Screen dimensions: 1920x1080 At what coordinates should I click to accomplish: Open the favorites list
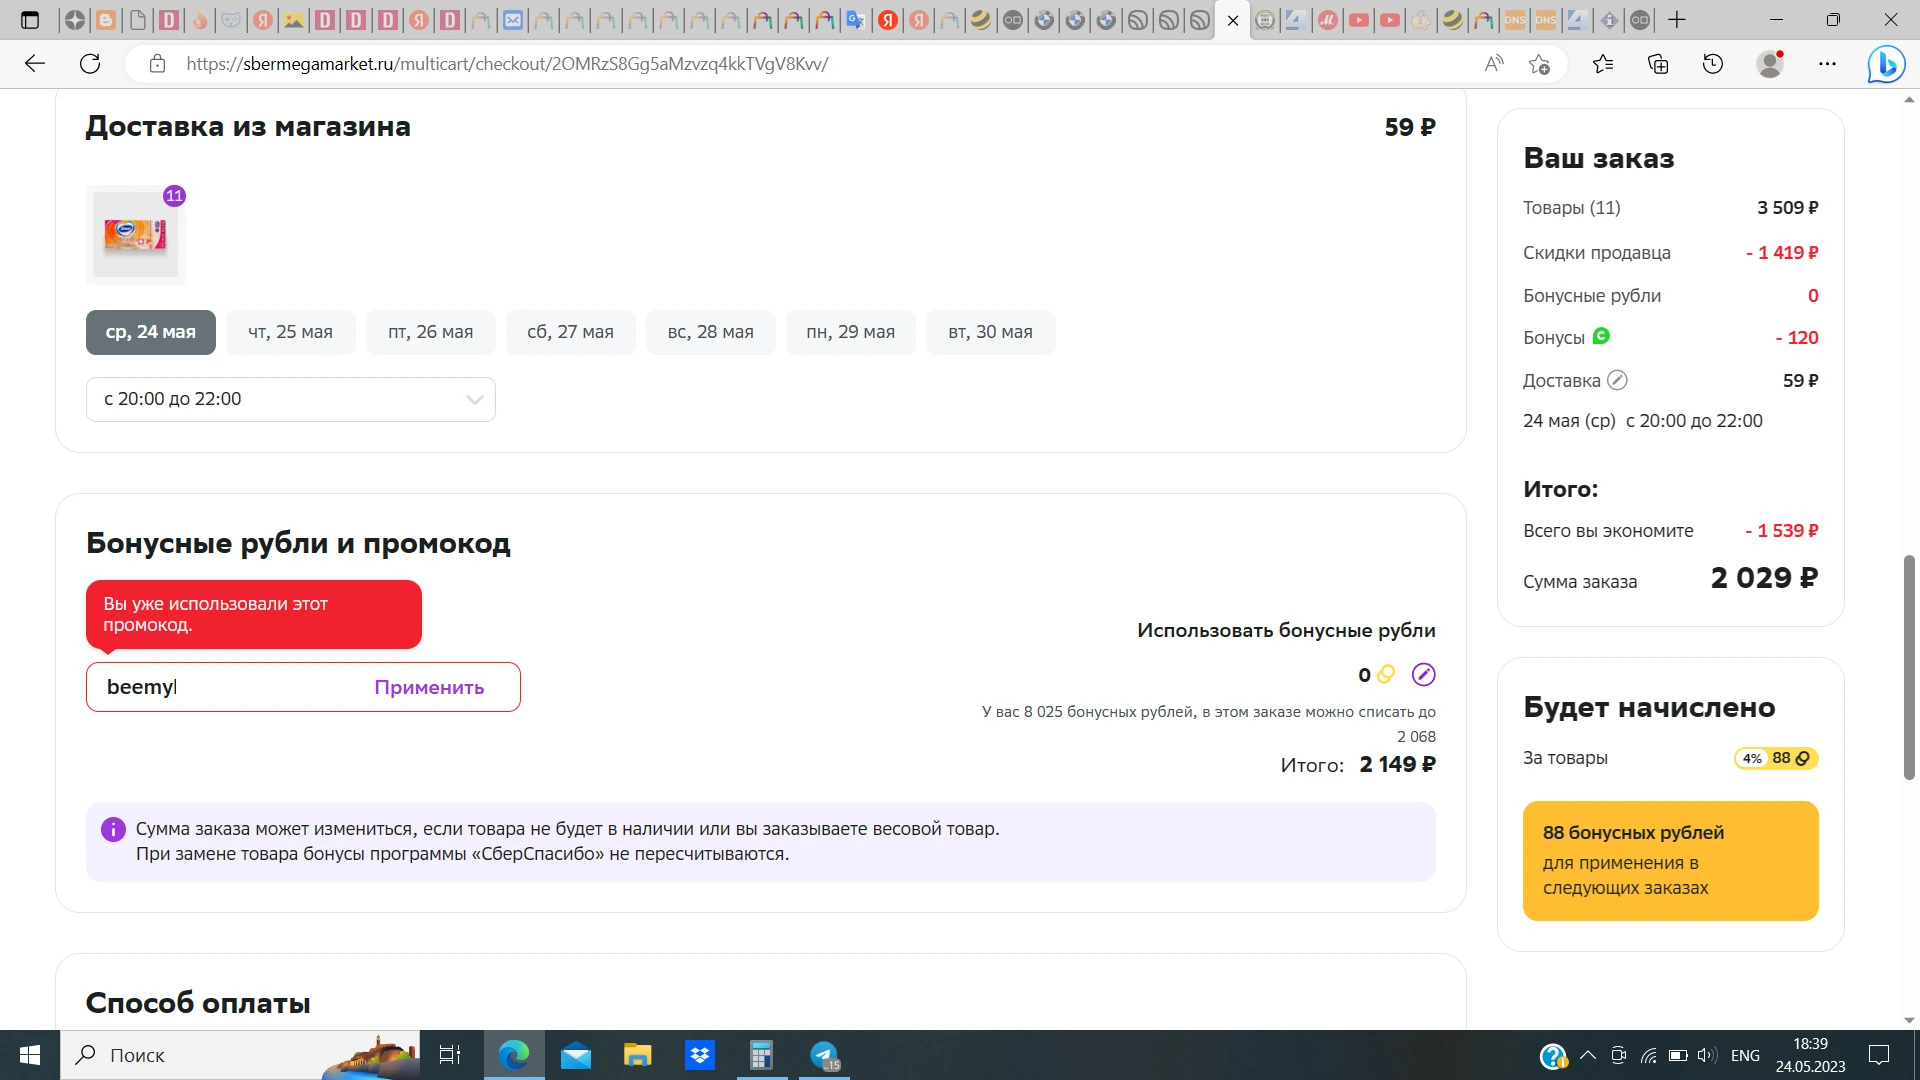pos(1603,64)
